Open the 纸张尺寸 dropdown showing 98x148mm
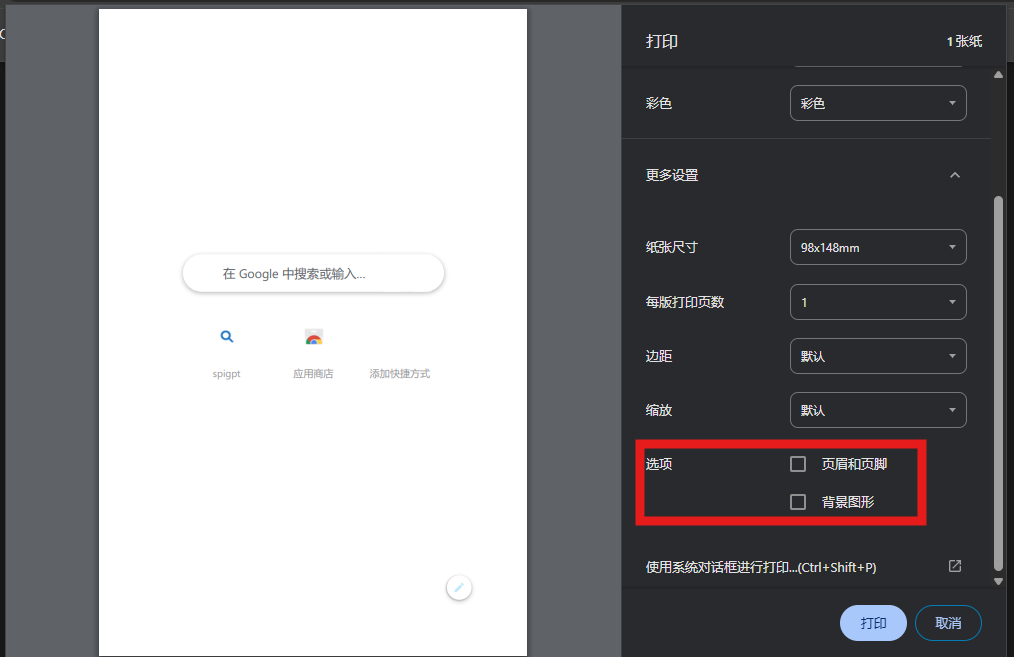The height and width of the screenshot is (657, 1014). point(878,248)
